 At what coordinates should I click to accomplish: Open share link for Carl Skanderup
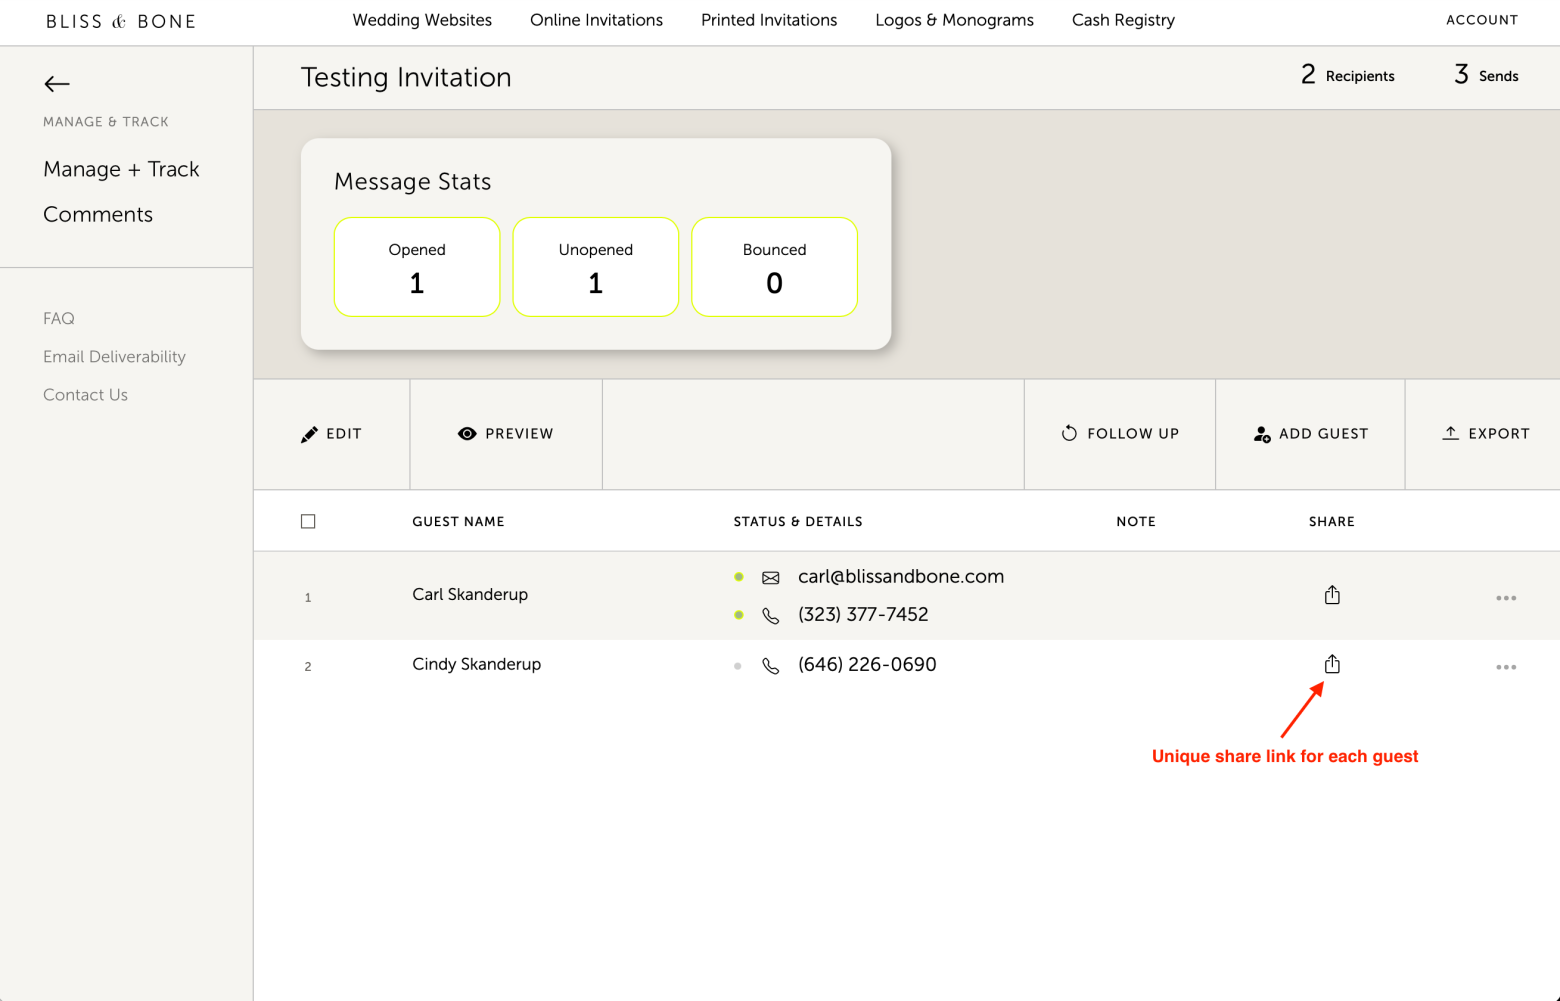[1331, 595]
